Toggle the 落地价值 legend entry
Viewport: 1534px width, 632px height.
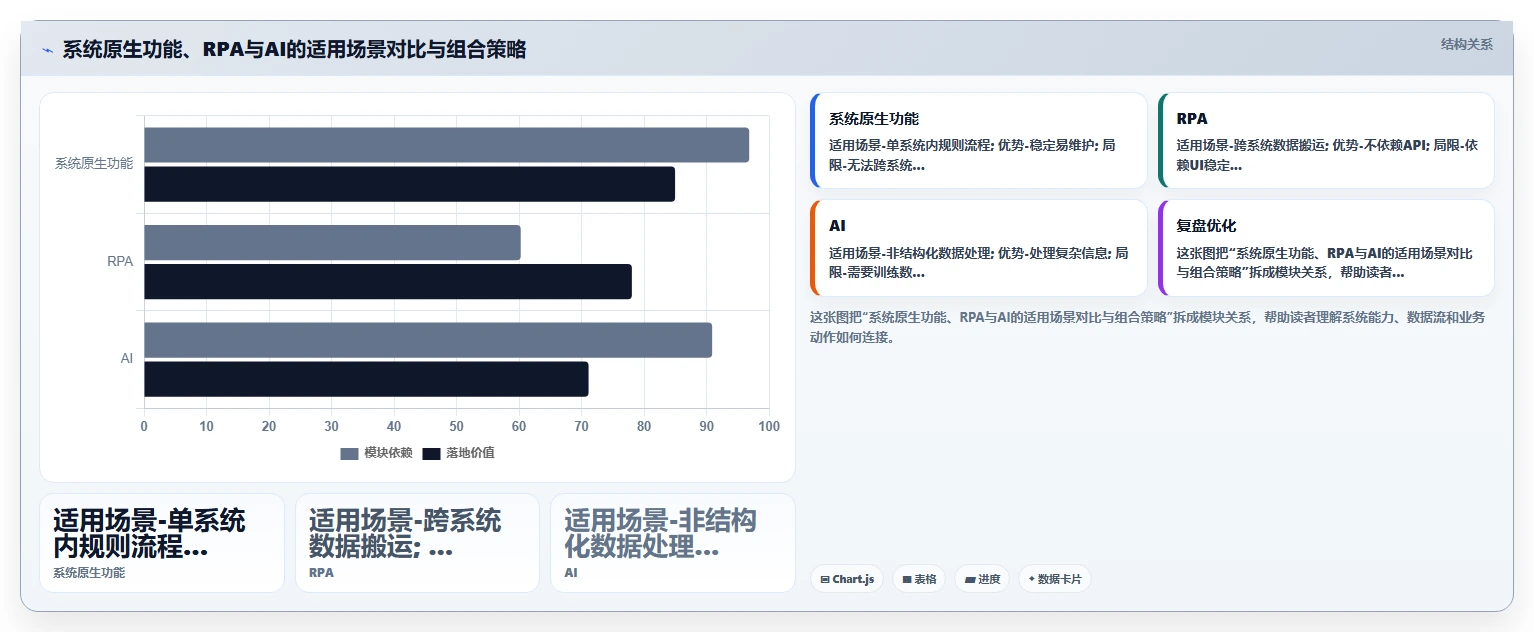pos(458,453)
